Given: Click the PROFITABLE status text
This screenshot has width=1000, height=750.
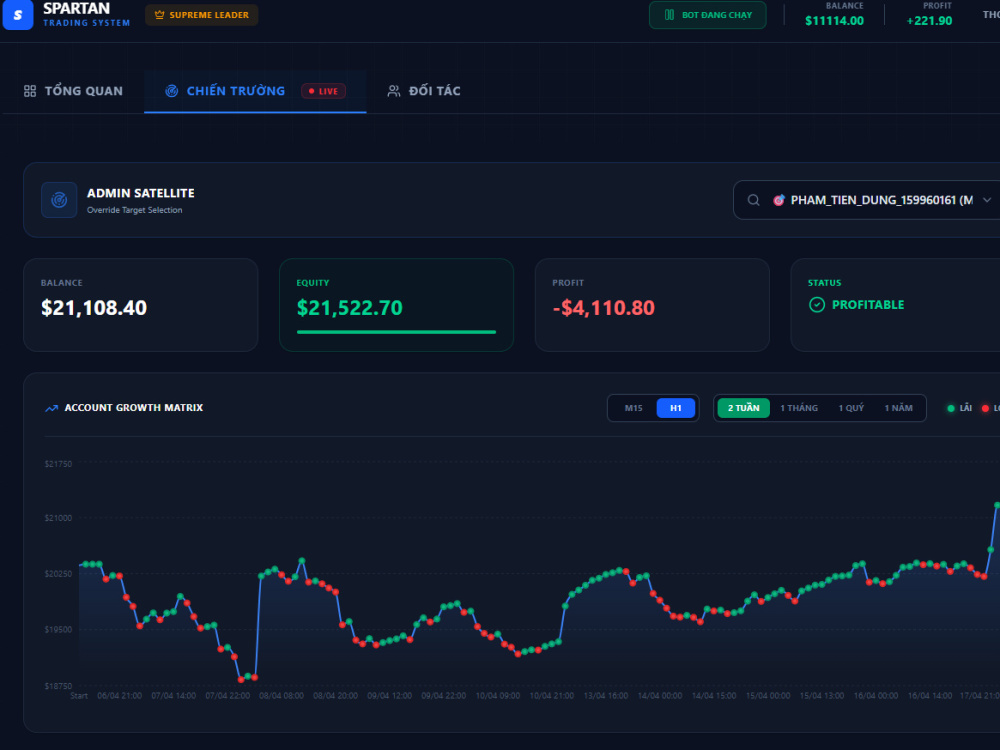Looking at the screenshot, I should (x=867, y=305).
